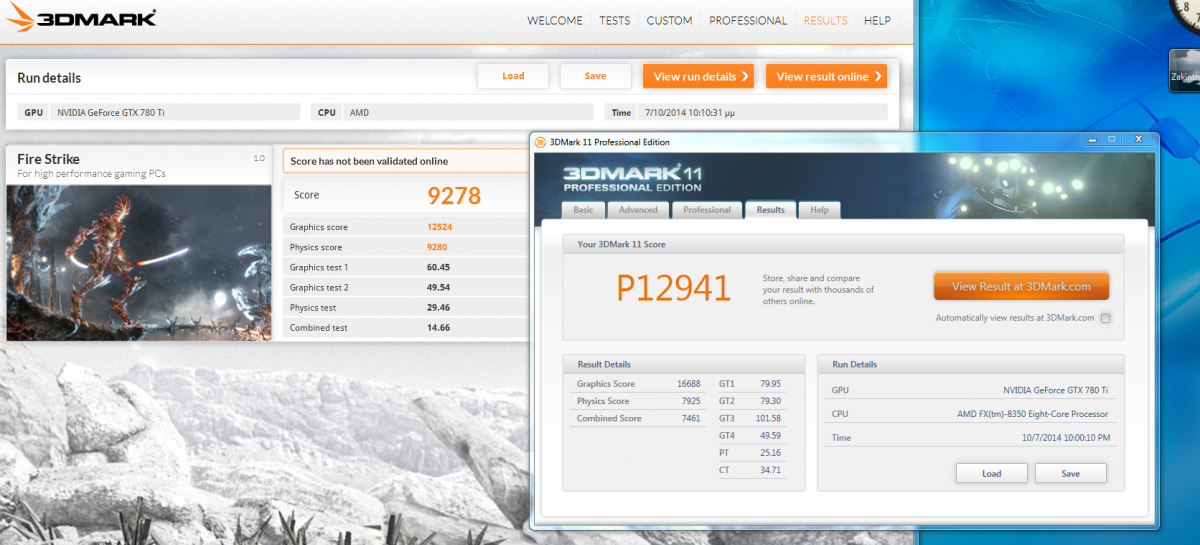Select the Results tab in 3DMark 11
This screenshot has width=1200, height=545.
770,210
